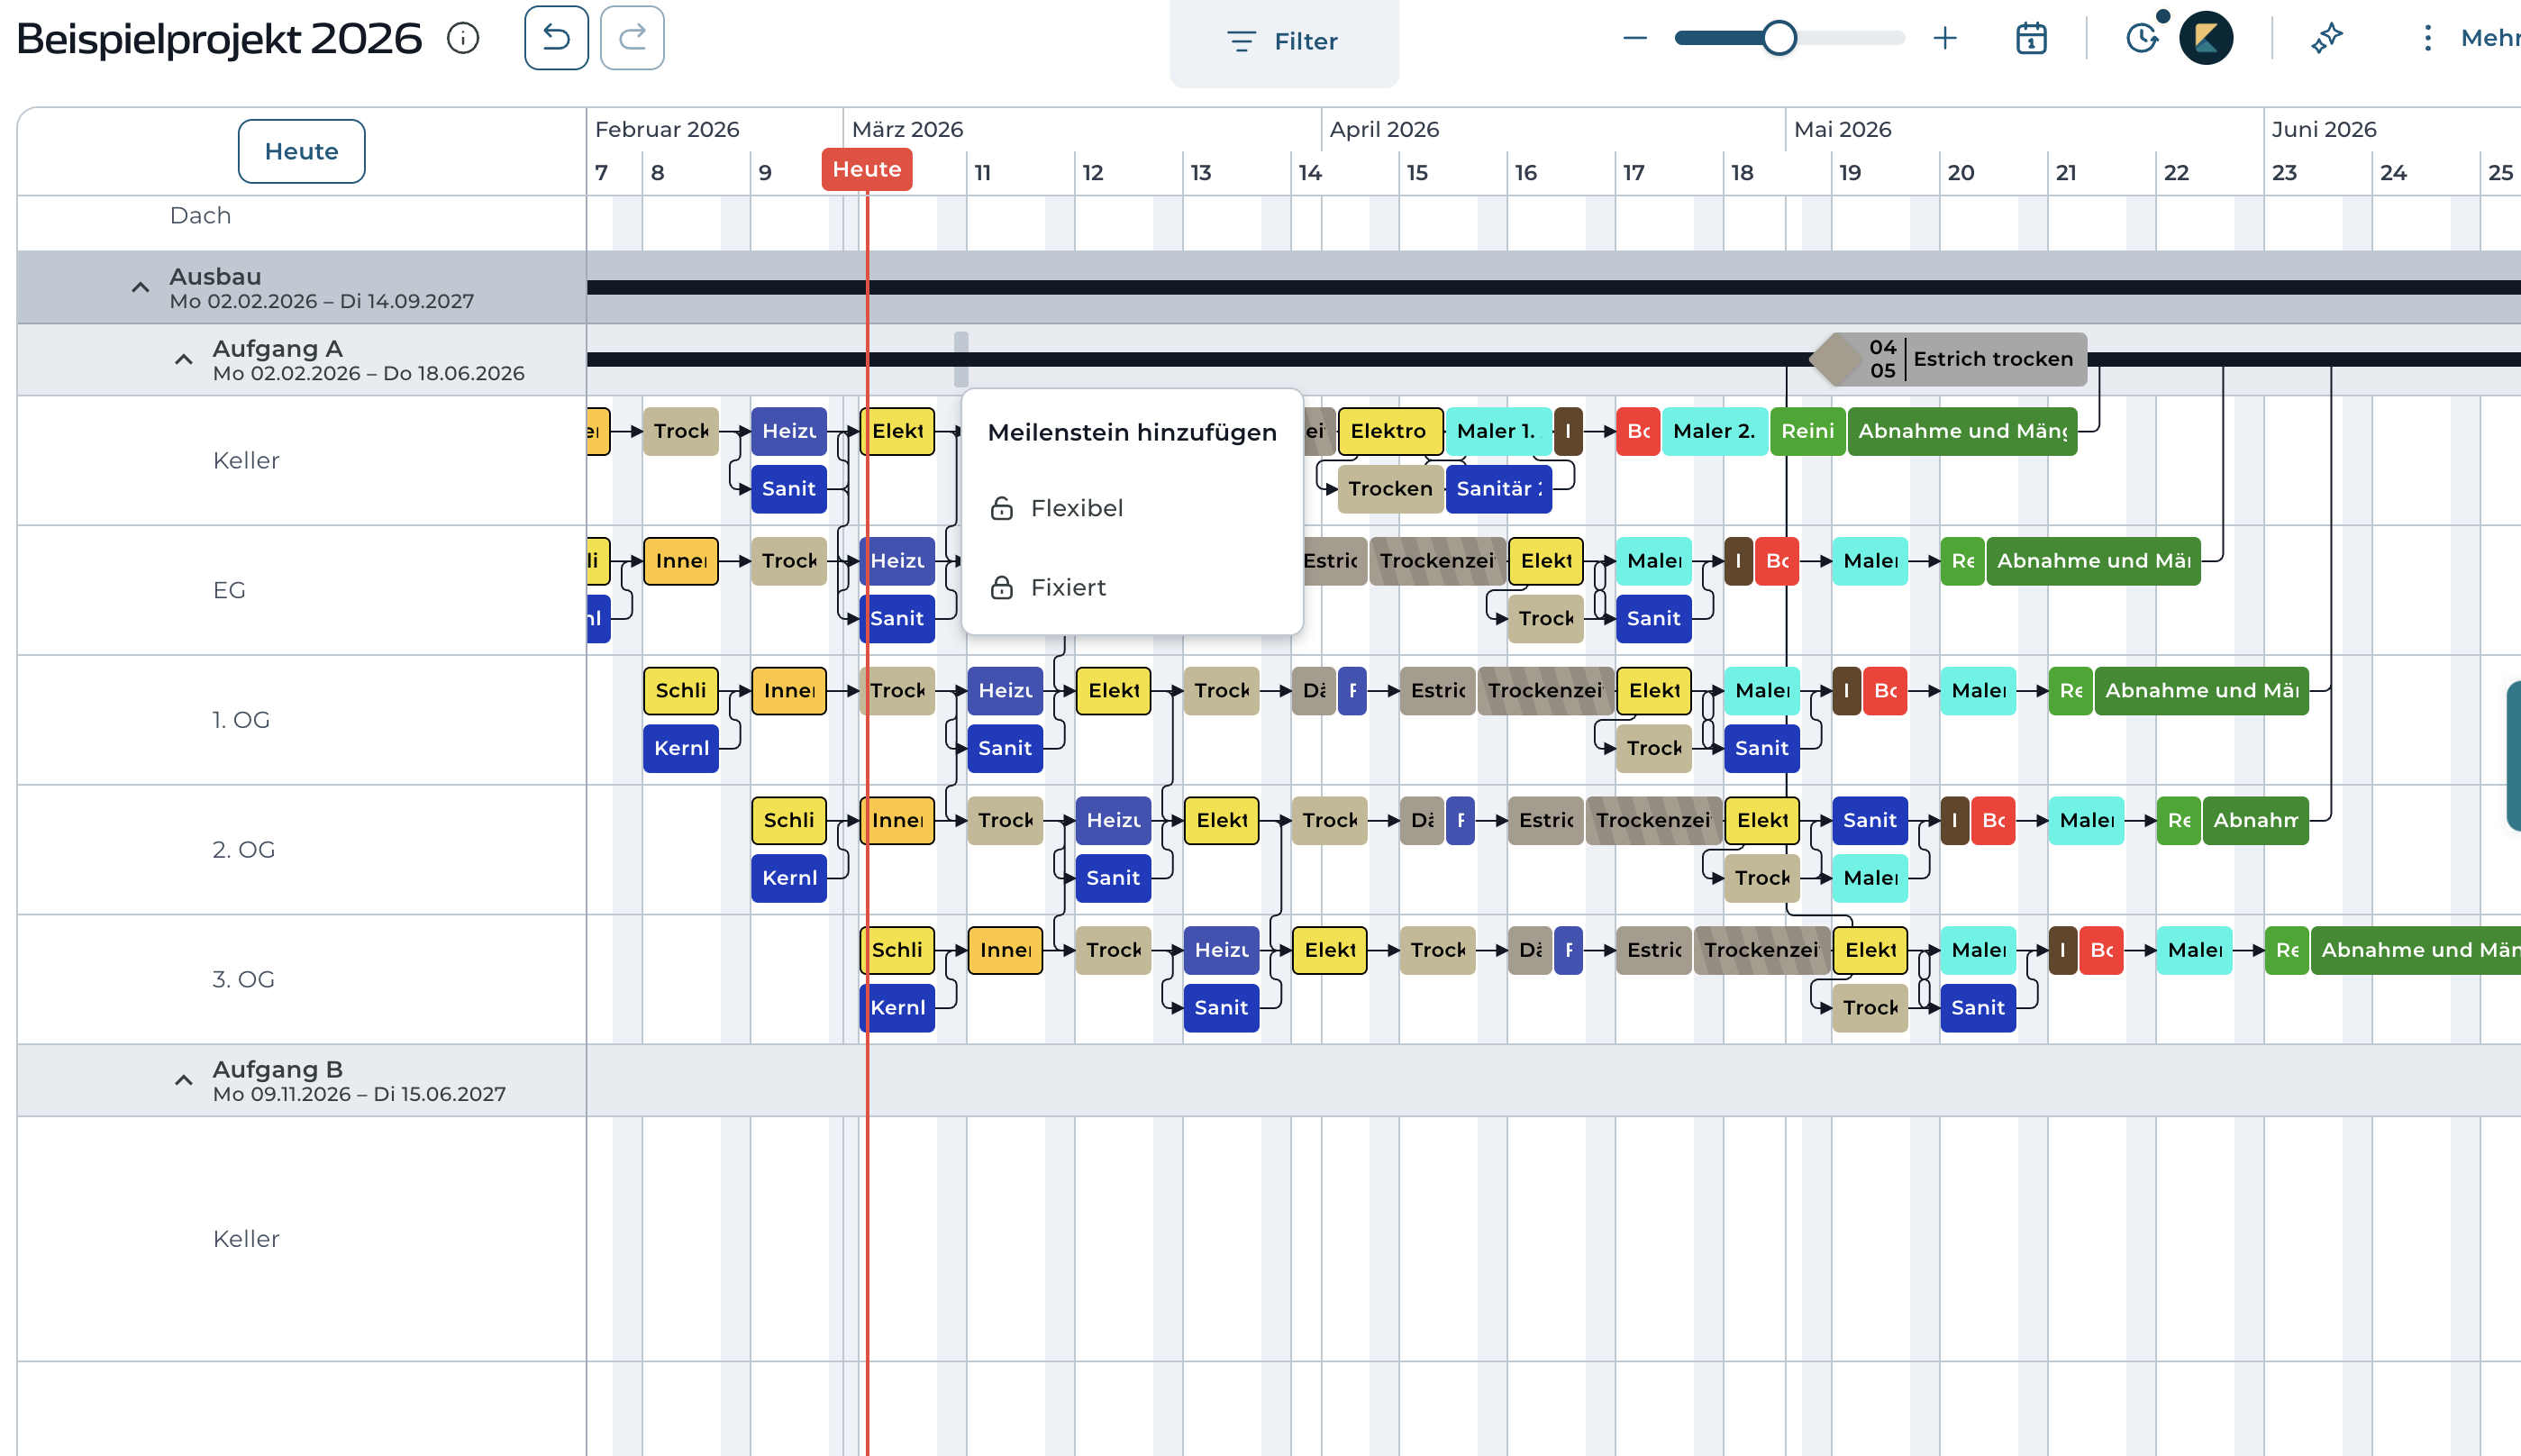This screenshot has height=1456, width=2521.
Task: Click the AI sparkle assistant icon
Action: (2327, 38)
